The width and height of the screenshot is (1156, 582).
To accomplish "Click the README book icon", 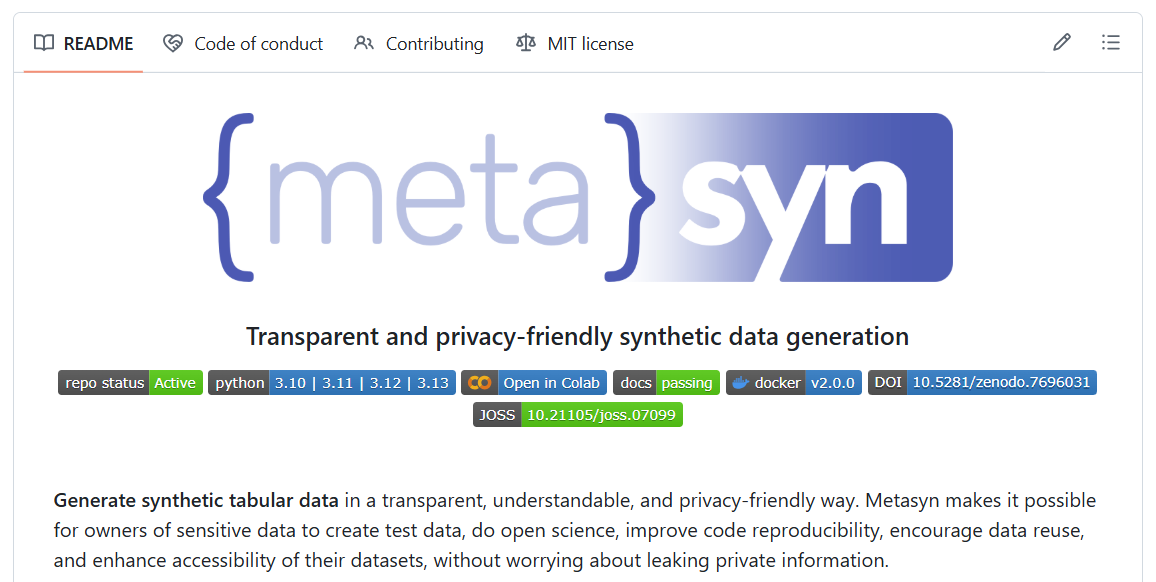I will coord(43,43).
